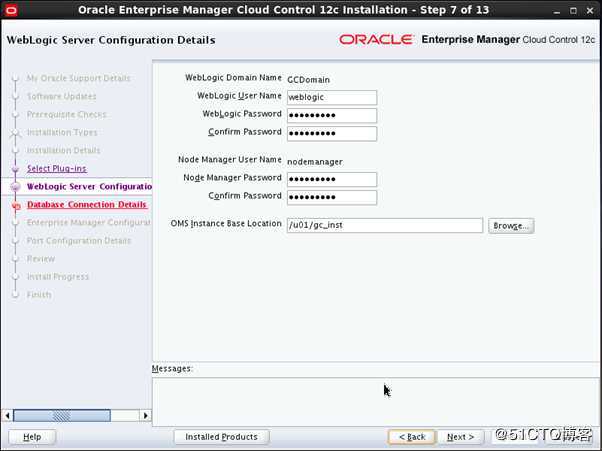Proceed with the Next button
This screenshot has height=451, width=602.
click(460, 437)
